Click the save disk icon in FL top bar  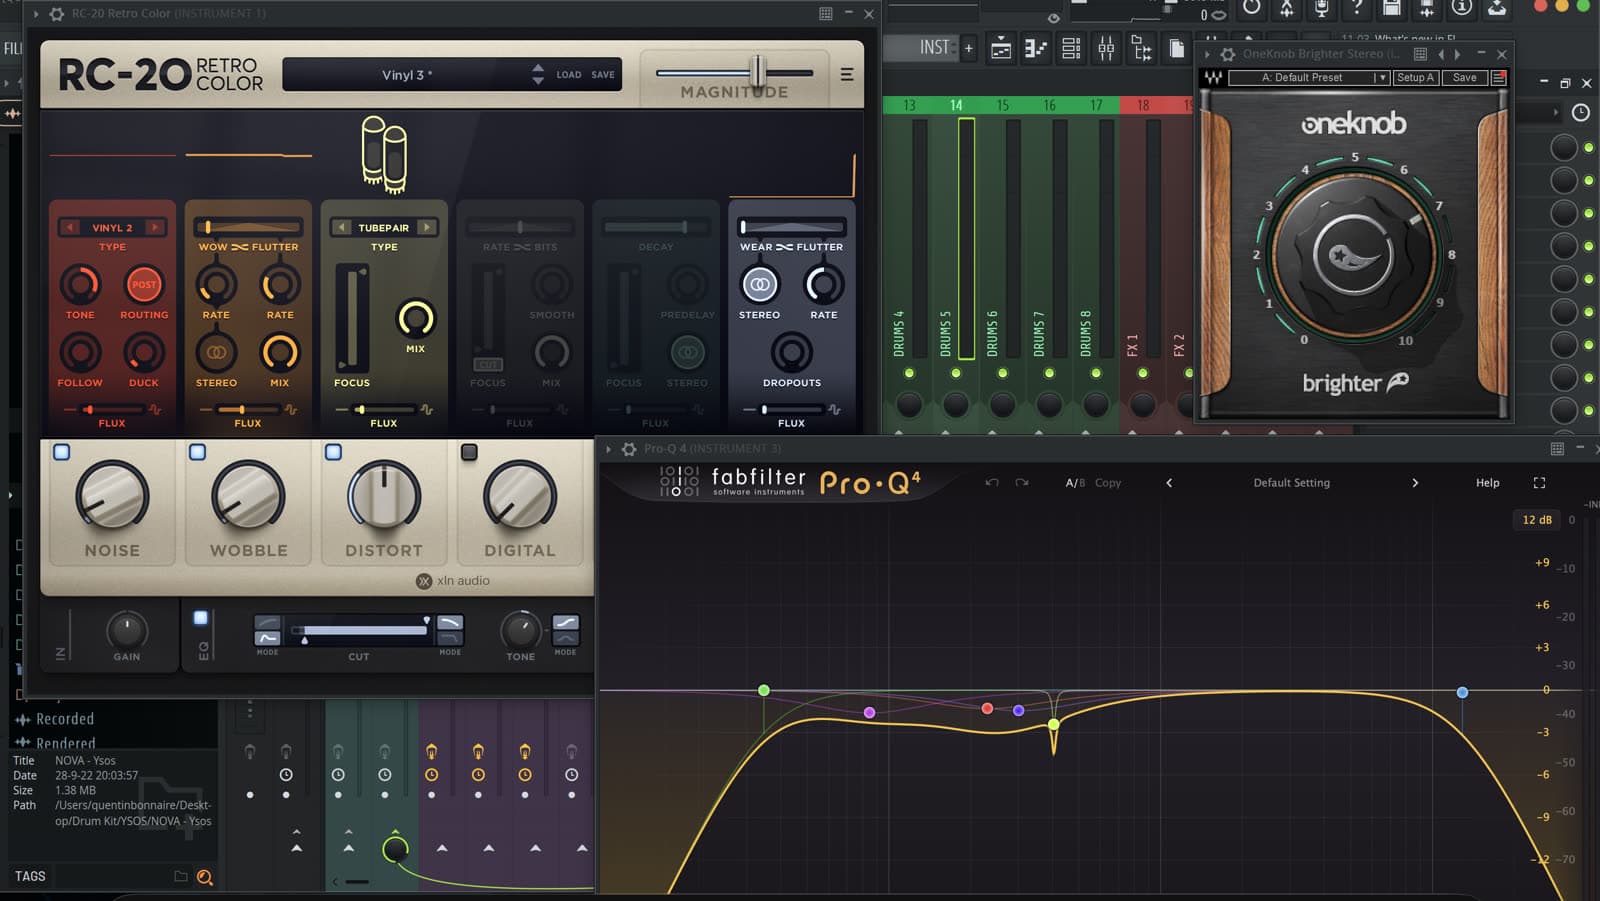(x=1392, y=9)
